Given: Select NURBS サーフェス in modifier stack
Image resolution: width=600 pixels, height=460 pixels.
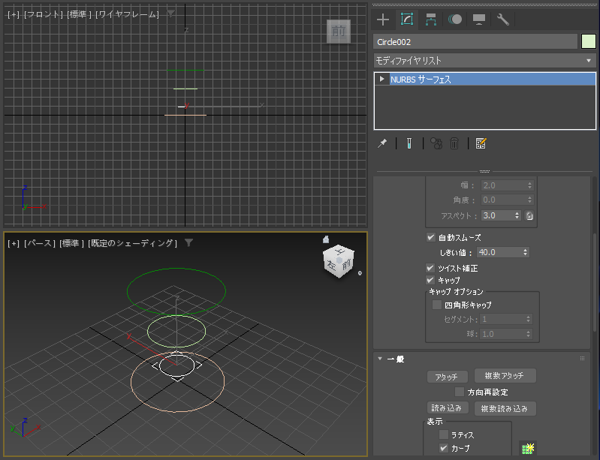Looking at the screenshot, I should [492, 79].
